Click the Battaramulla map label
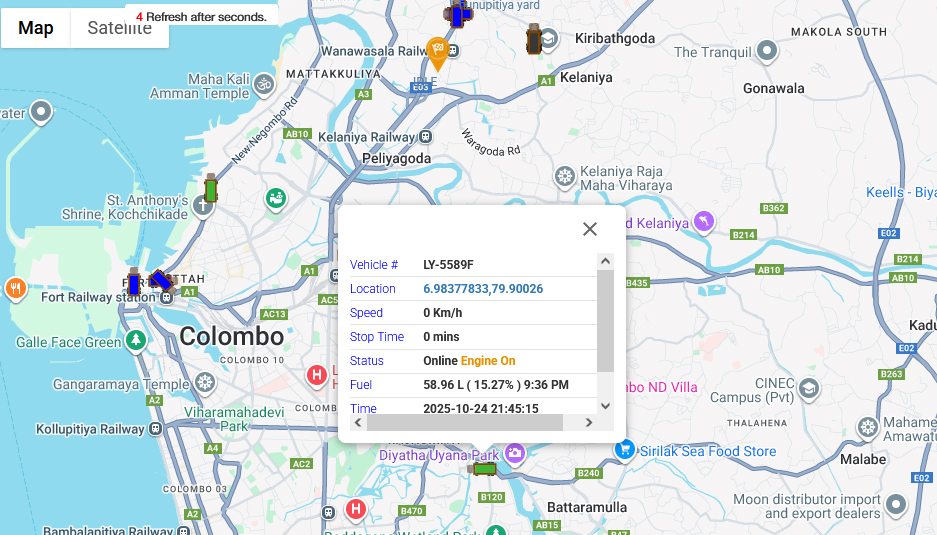The width and height of the screenshot is (937, 535). click(x=587, y=508)
